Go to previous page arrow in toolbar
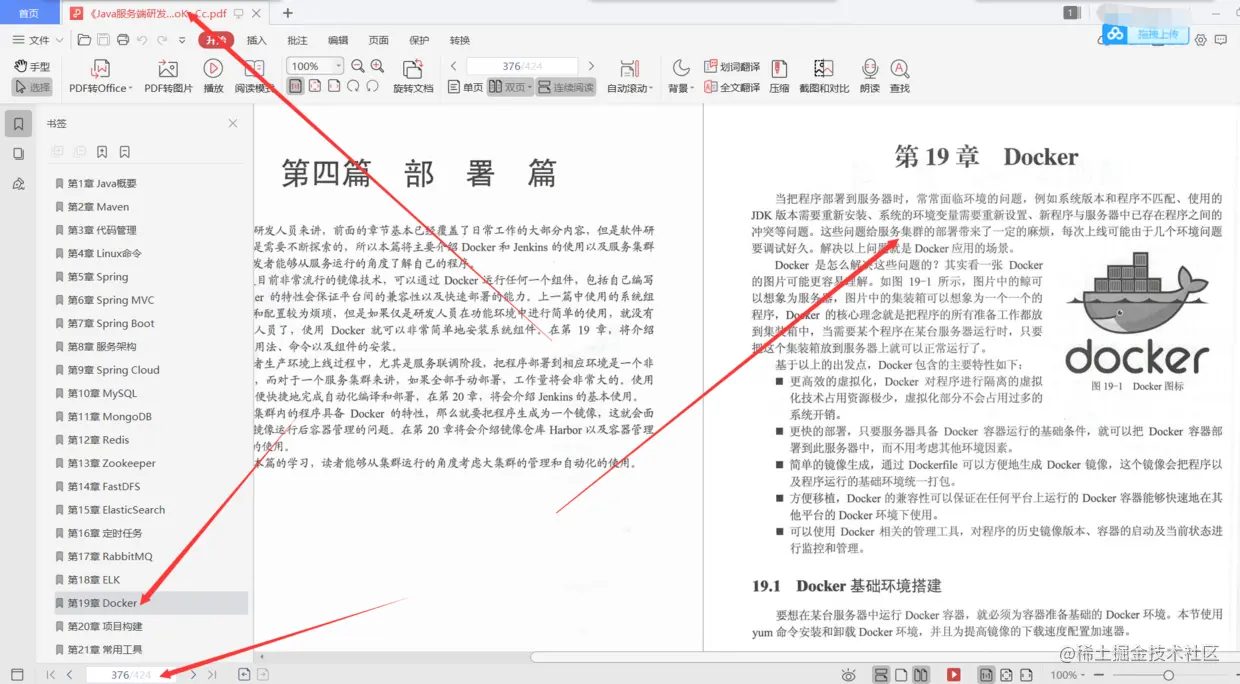 (453, 66)
